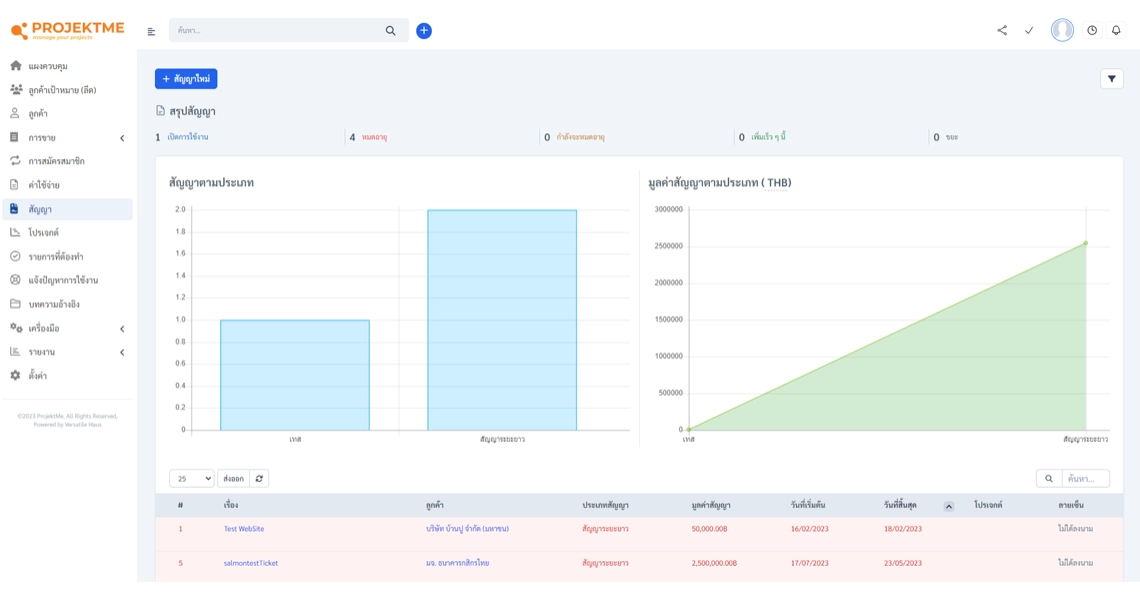Screen dimensions: 1140x597
Task: Click the top search input field
Action: click(278, 31)
